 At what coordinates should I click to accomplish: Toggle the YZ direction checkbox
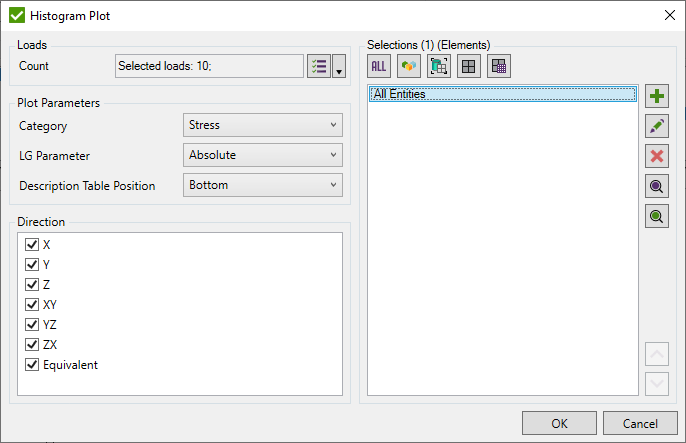coord(32,324)
